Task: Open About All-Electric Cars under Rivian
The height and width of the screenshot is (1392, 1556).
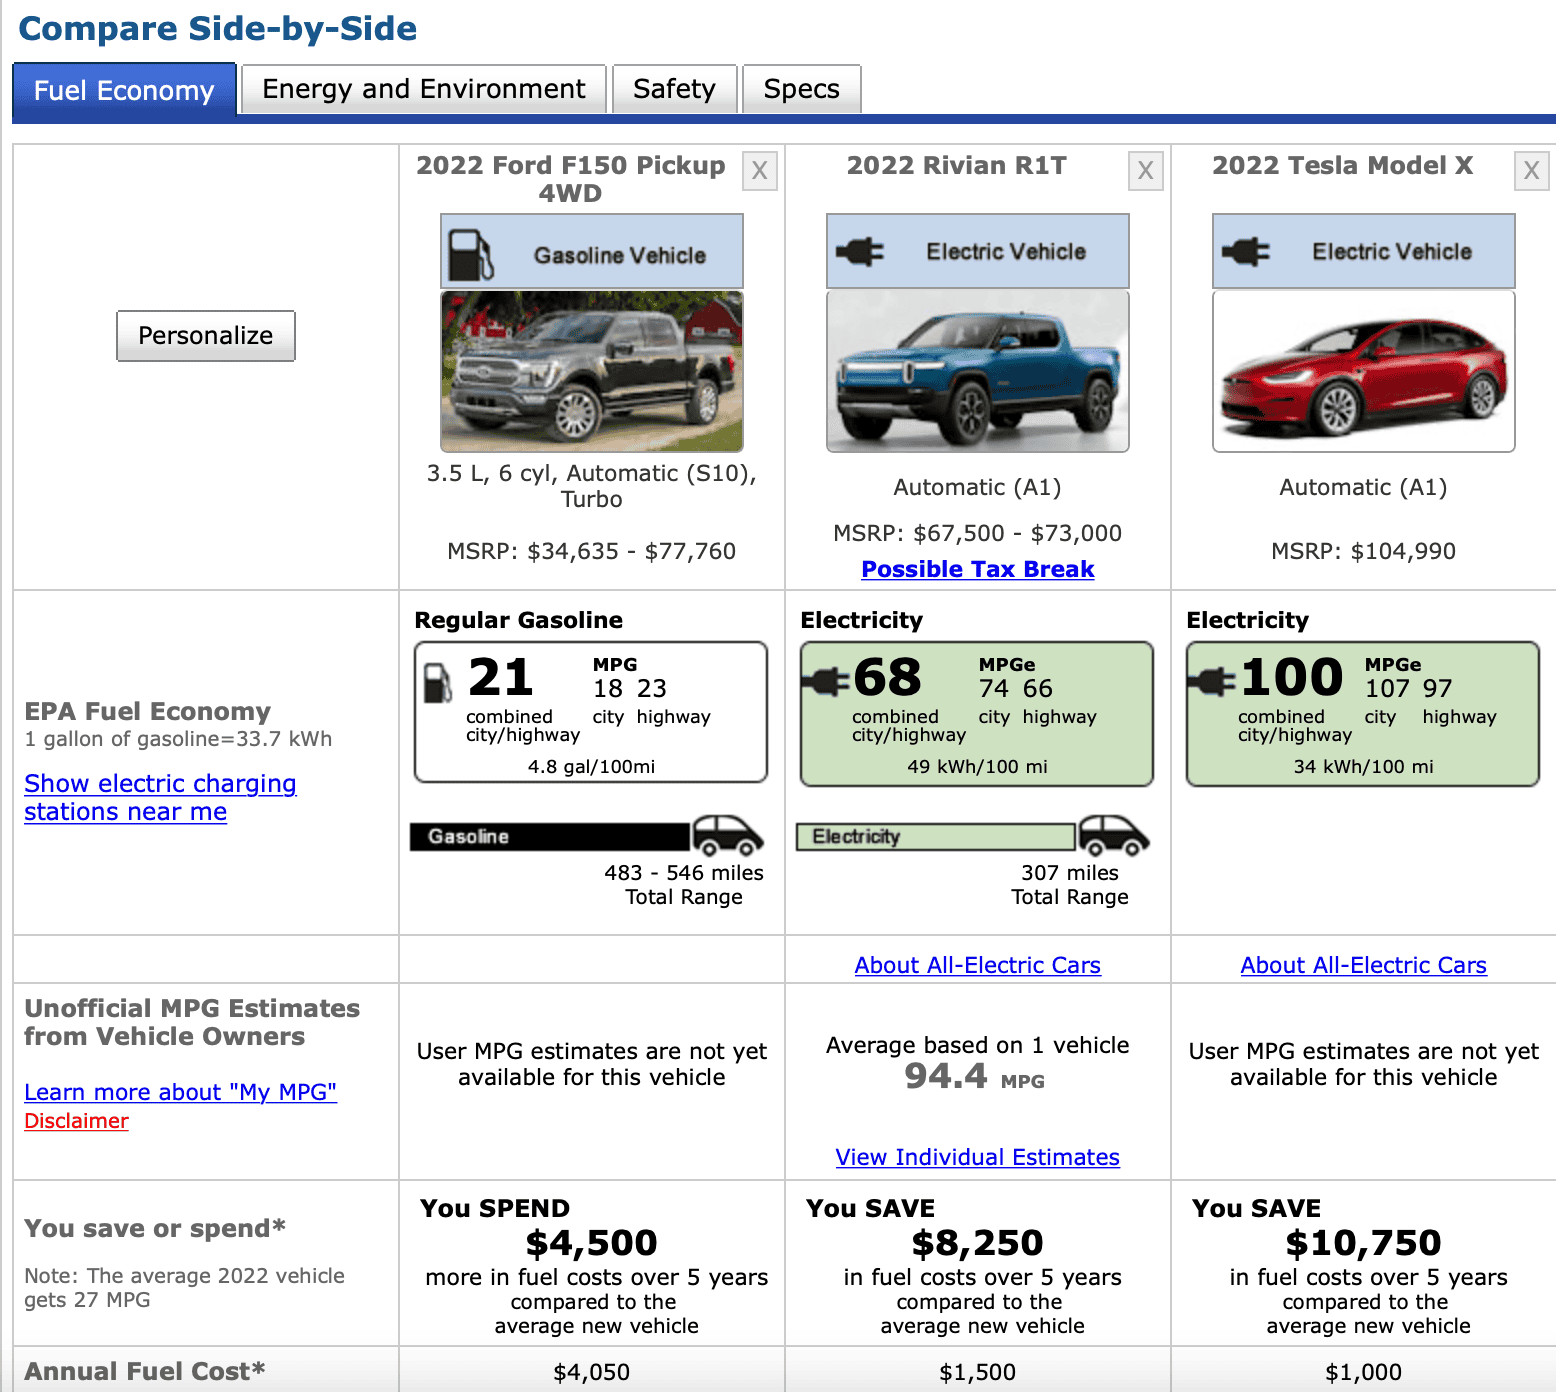Action: click(x=977, y=965)
